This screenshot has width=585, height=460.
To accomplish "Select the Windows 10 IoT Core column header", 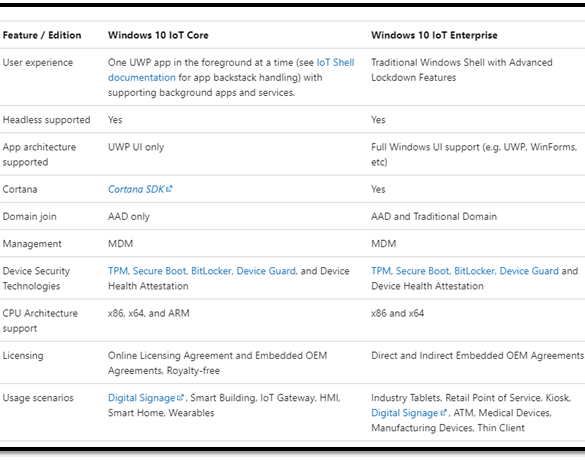I will (158, 35).
